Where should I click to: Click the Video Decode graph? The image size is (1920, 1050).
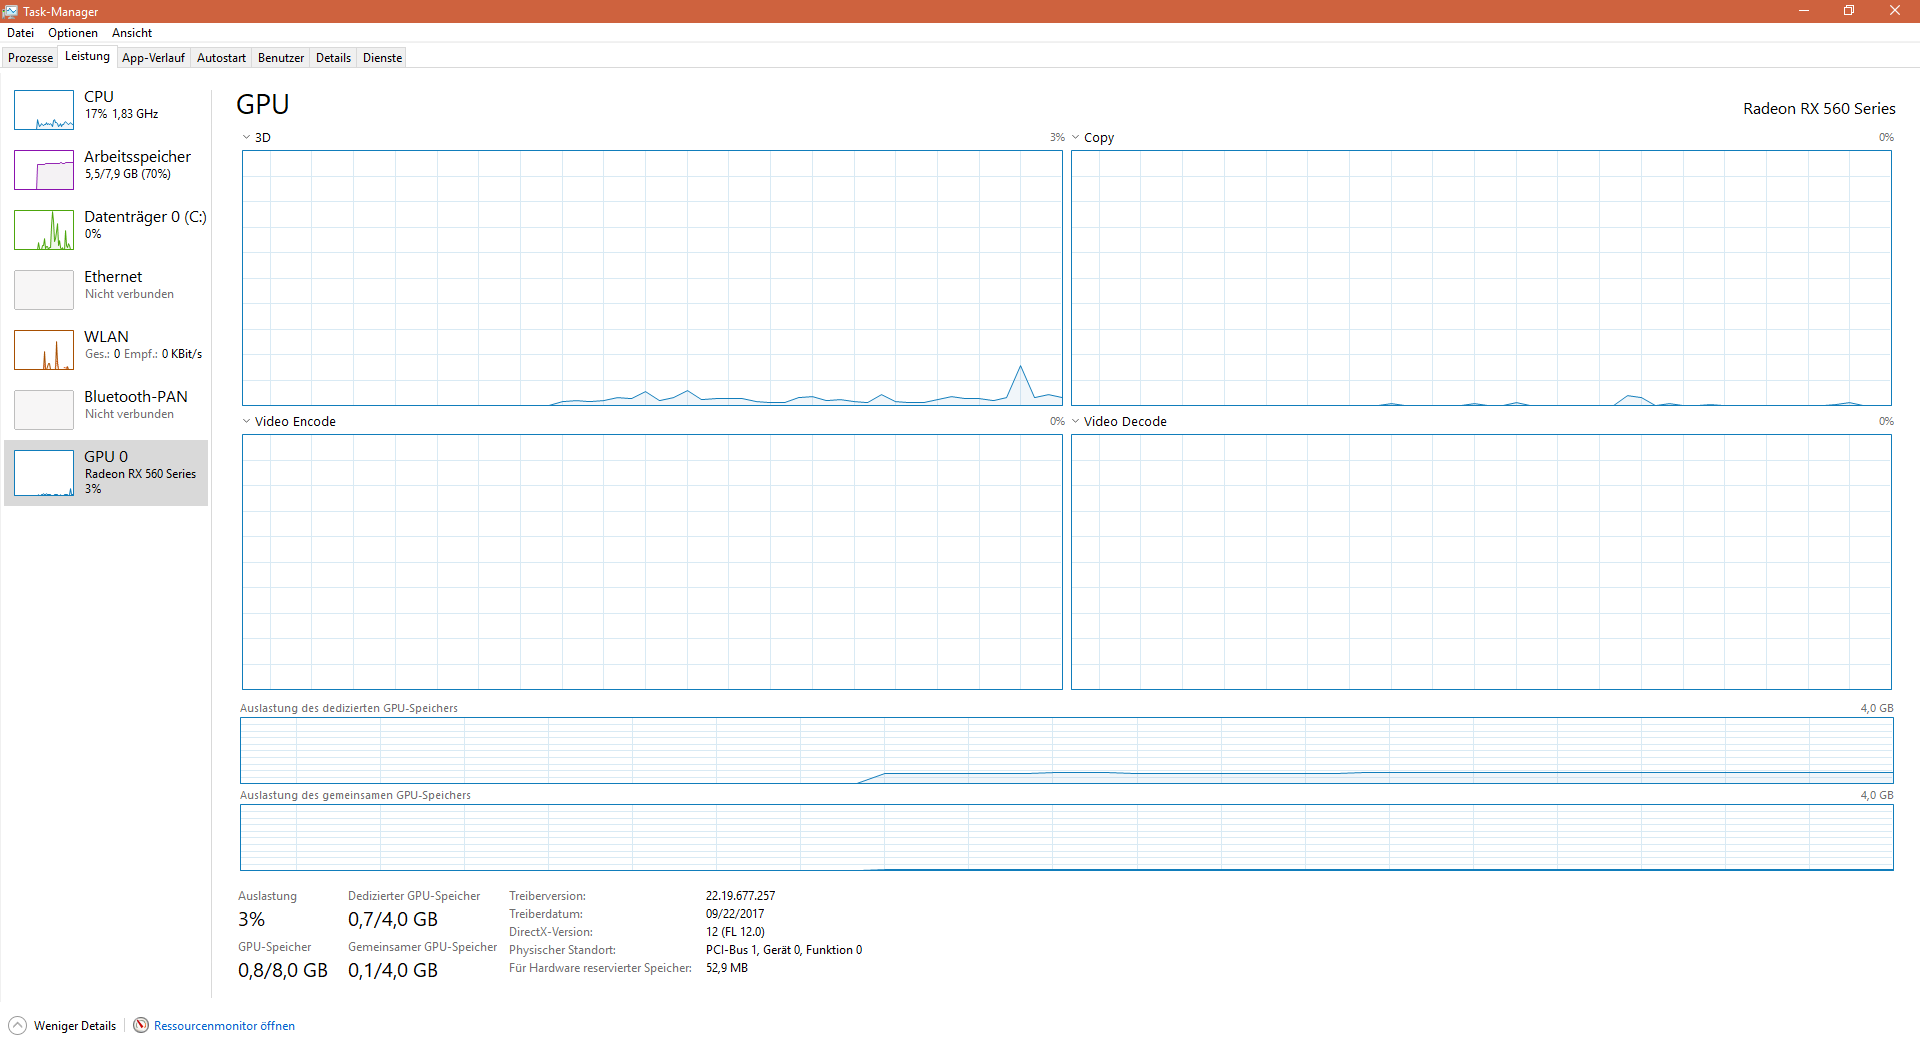coord(1481,562)
